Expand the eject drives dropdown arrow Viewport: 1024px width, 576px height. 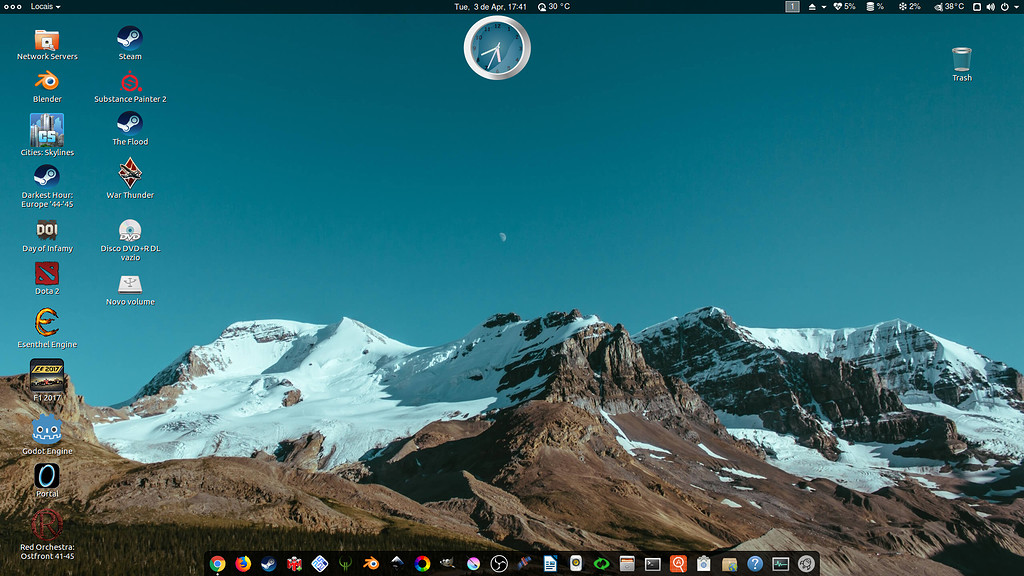[x=824, y=7]
